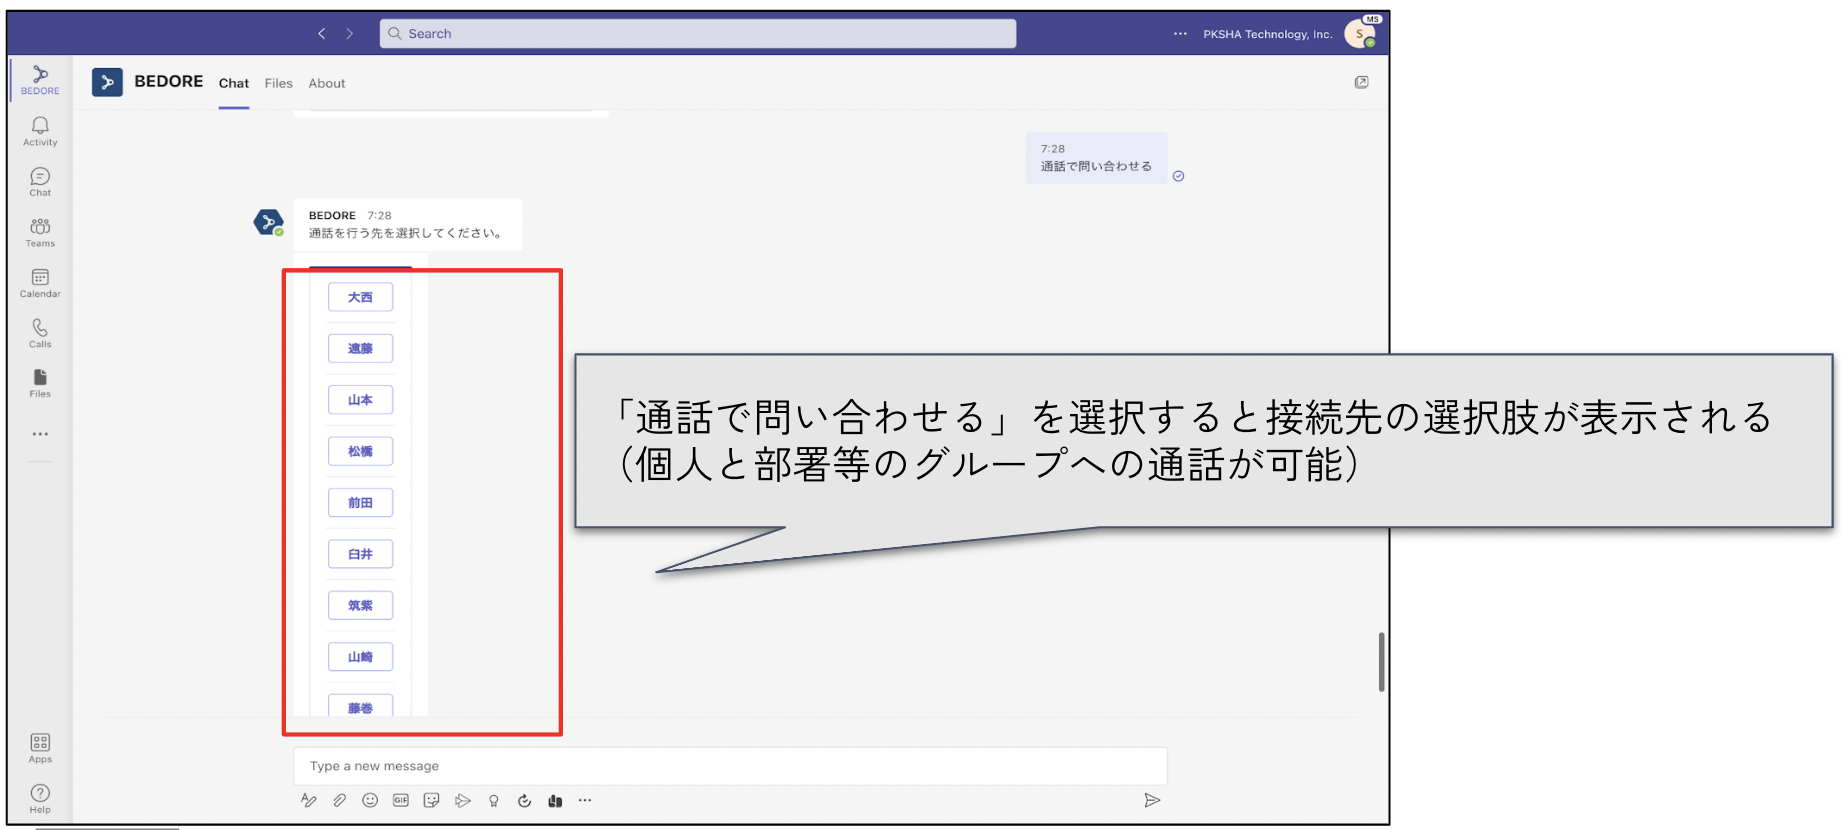Image resolution: width=1842 pixels, height=830 pixels.
Task: Select the 白井 call destination
Action: click(x=360, y=554)
